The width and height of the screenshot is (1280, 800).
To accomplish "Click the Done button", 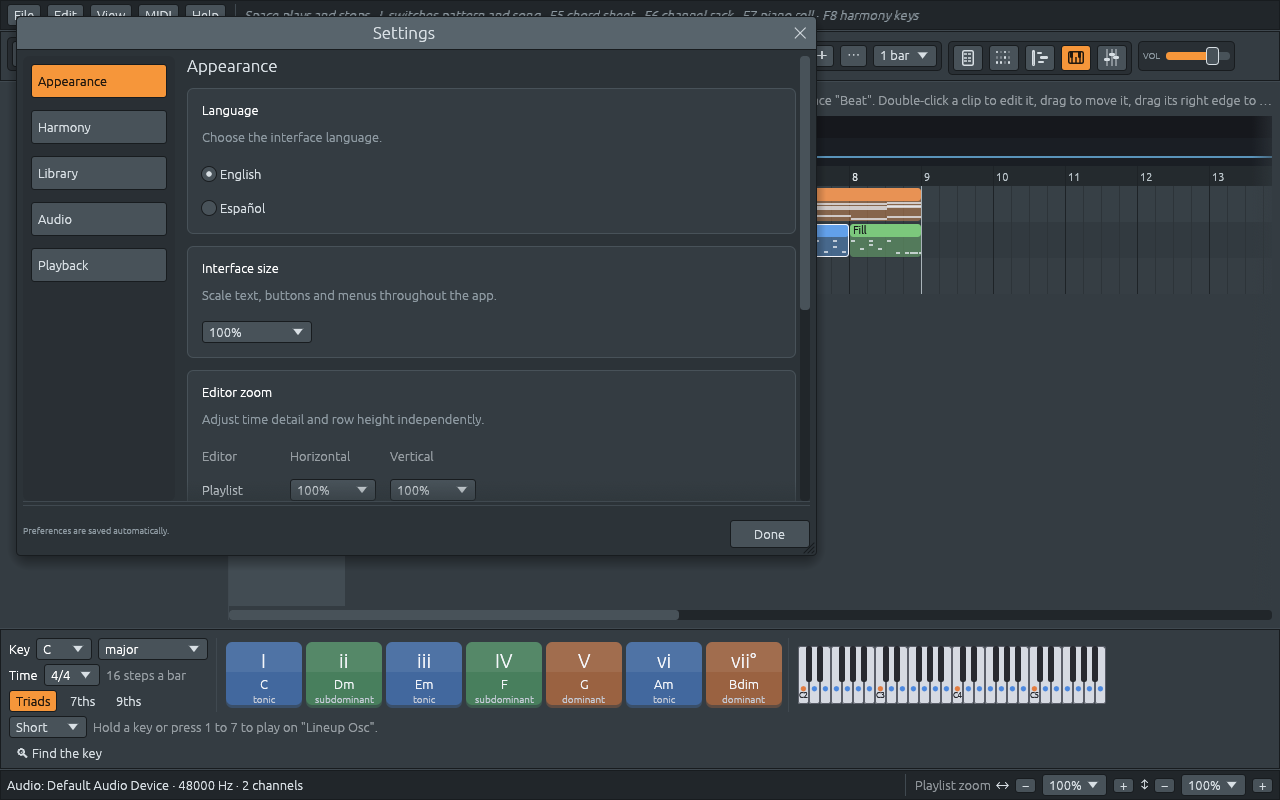I will point(769,534).
